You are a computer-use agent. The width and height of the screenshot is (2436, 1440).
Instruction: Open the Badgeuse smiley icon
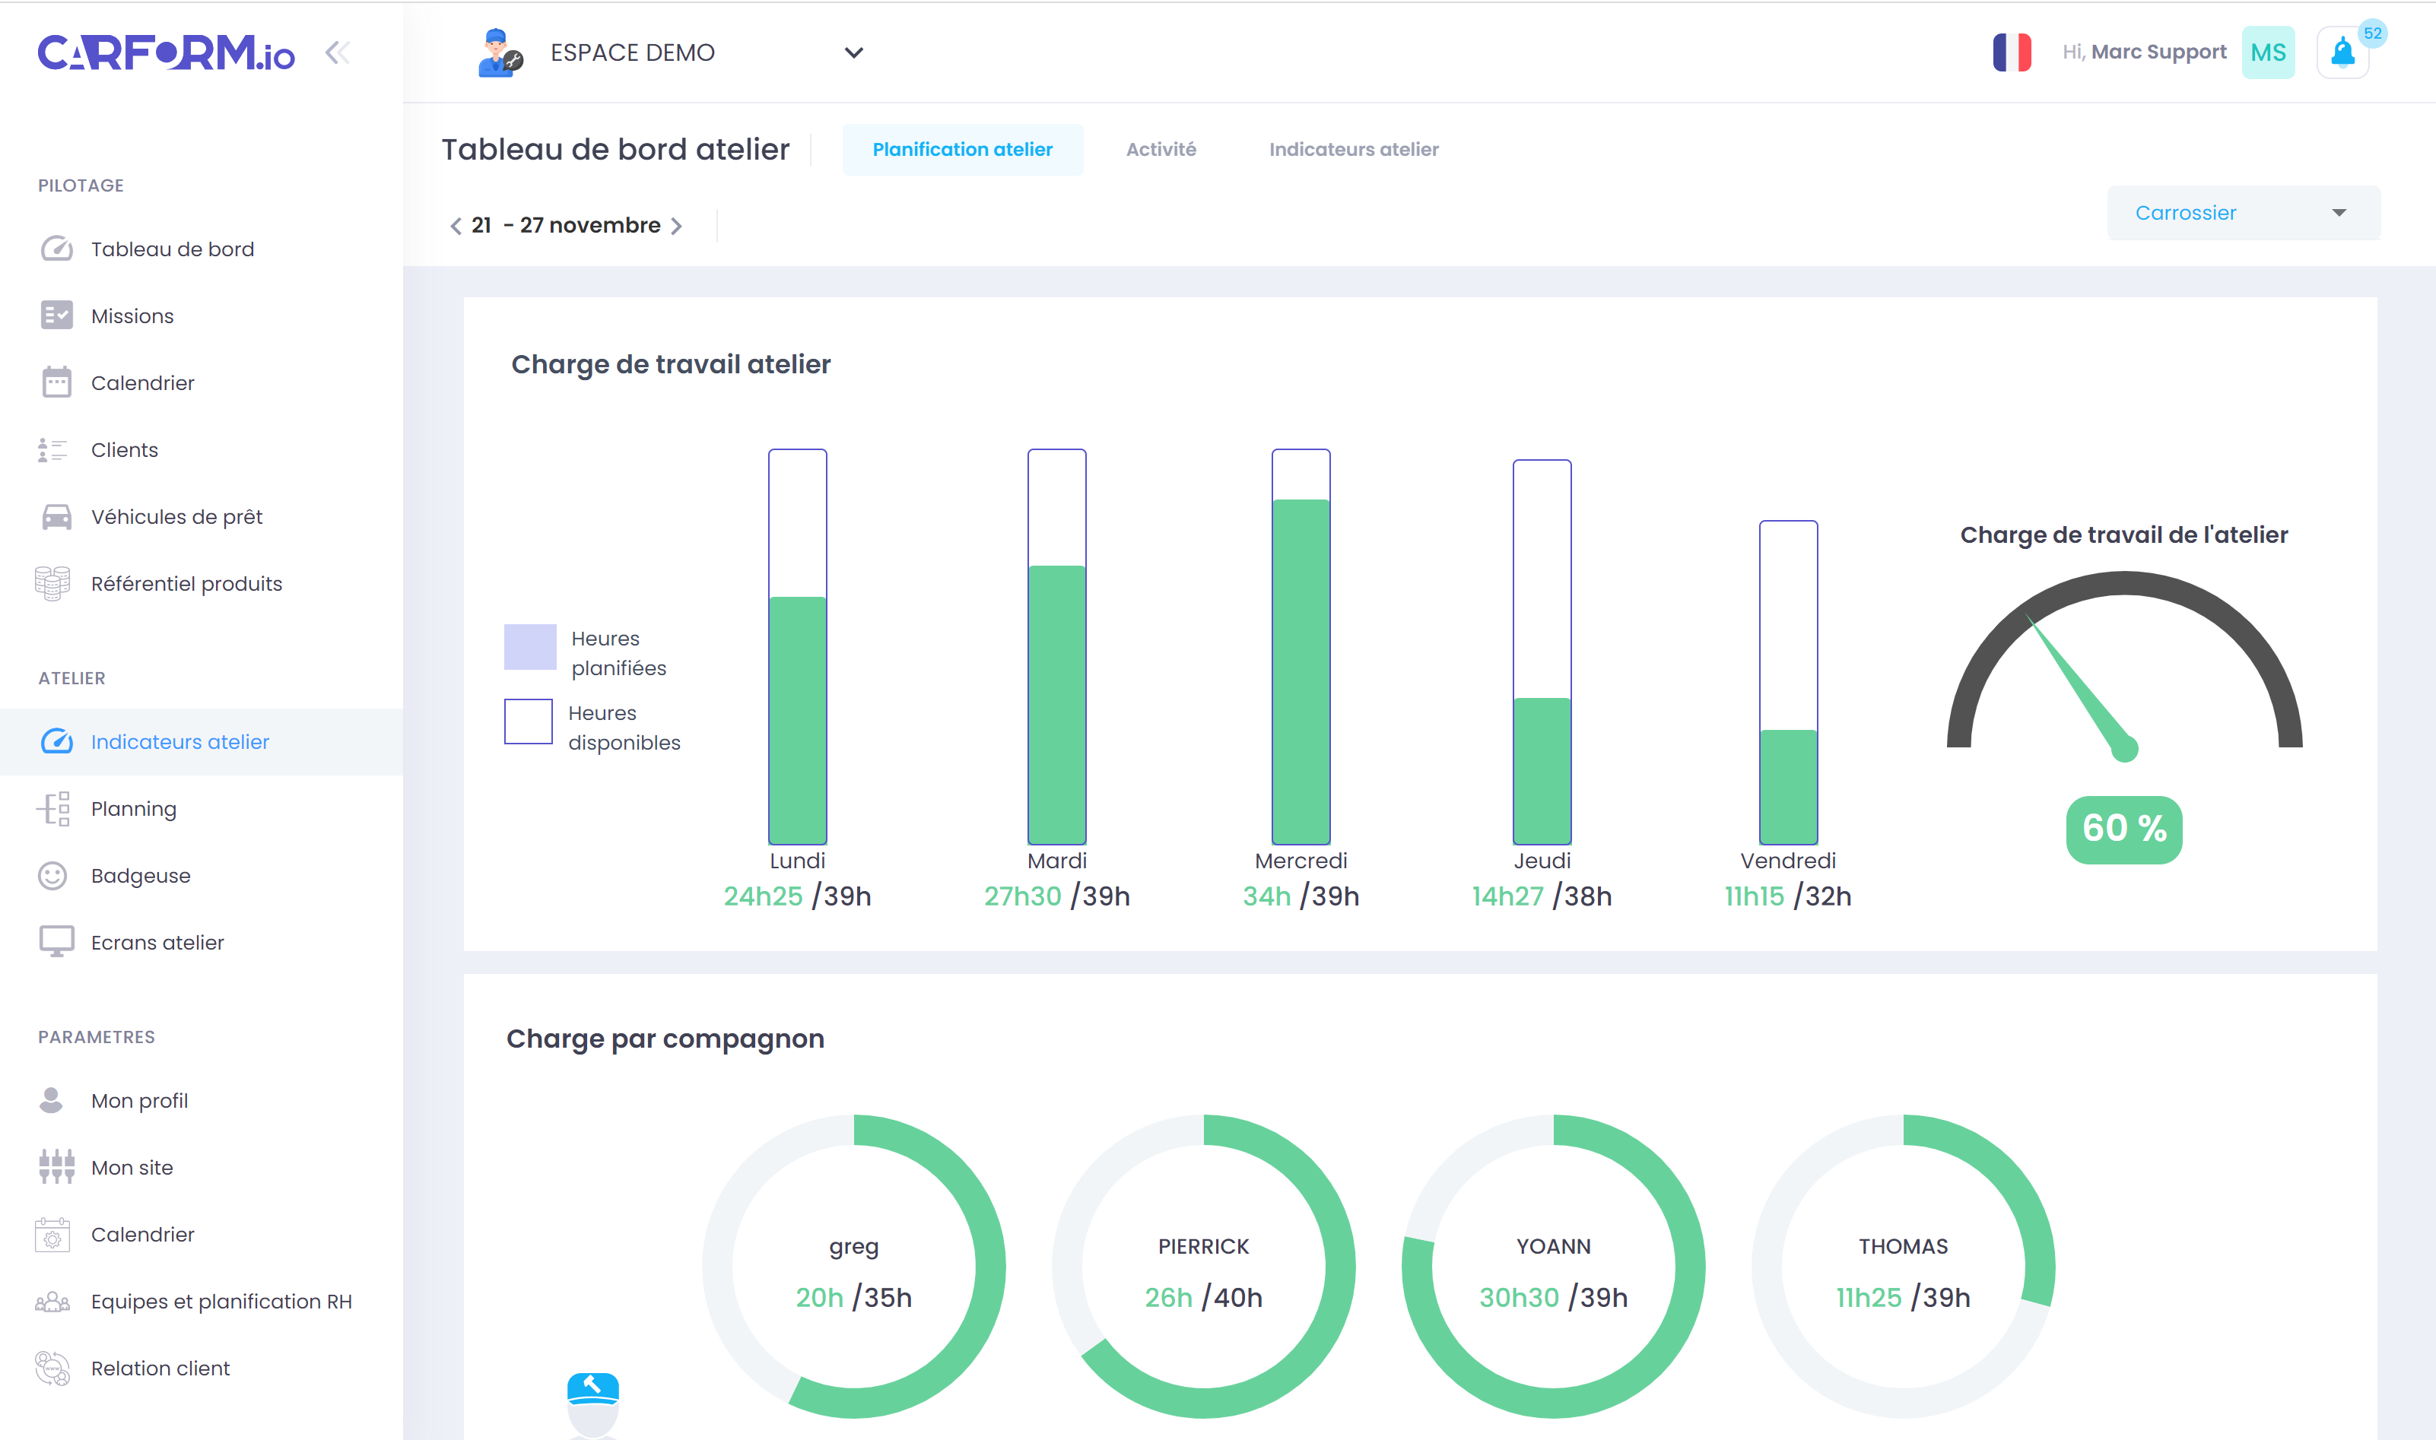(x=55, y=875)
